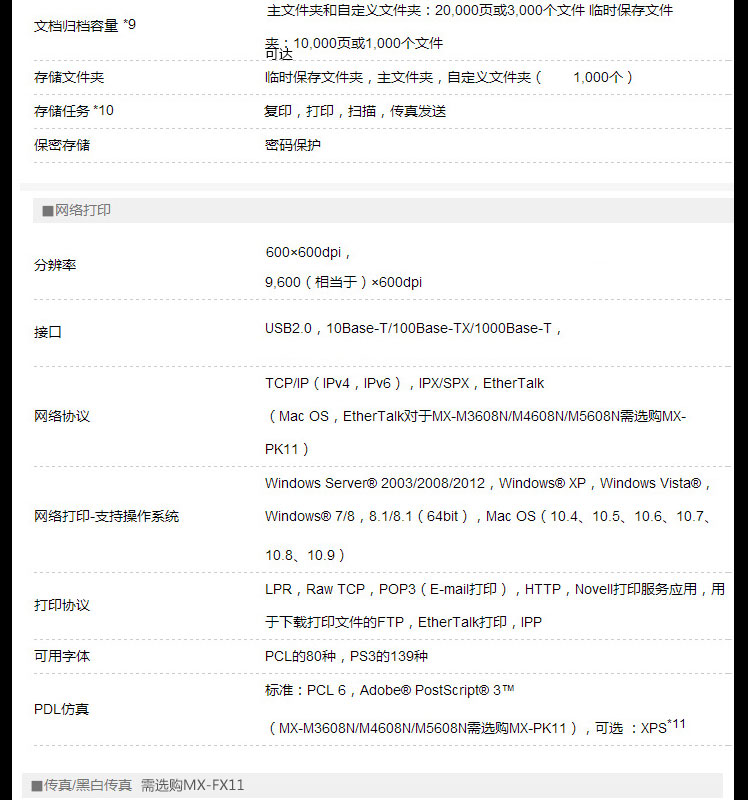Click the 存储任务 *10 label

click(74, 111)
